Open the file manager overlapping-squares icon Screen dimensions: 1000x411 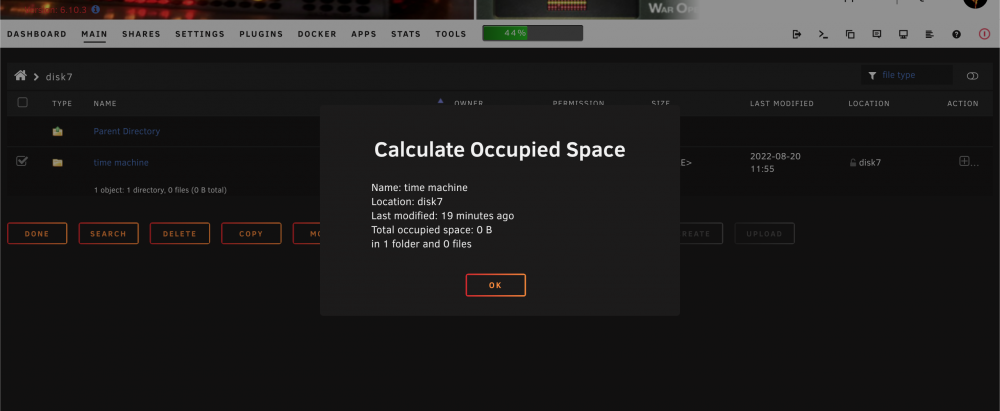click(x=850, y=34)
